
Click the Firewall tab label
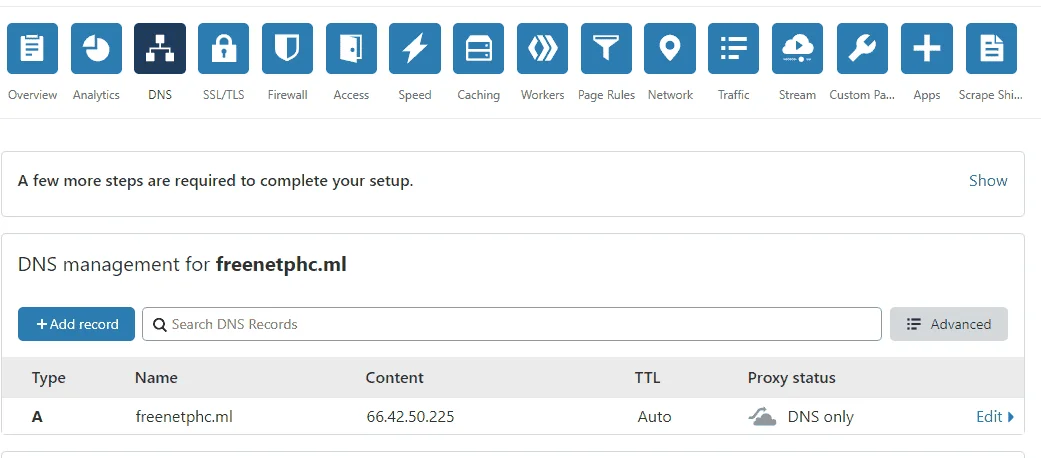(x=287, y=95)
